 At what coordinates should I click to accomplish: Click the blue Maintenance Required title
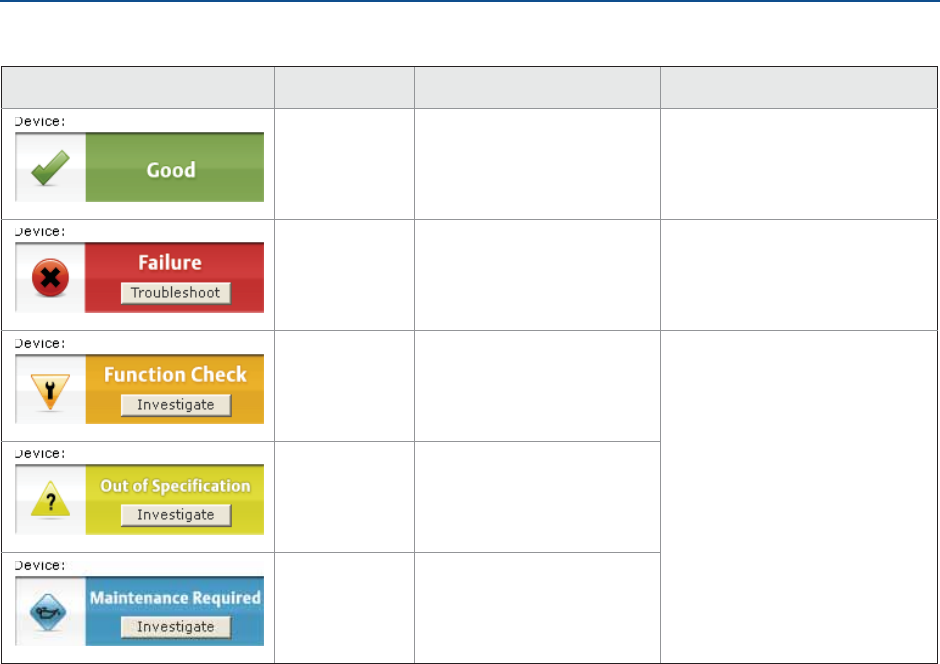coord(175,598)
